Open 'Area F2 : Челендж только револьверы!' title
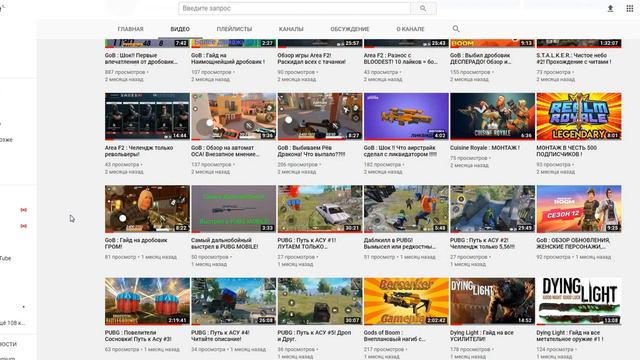Image resolution: width=640 pixels, height=360 pixels. tap(139, 151)
